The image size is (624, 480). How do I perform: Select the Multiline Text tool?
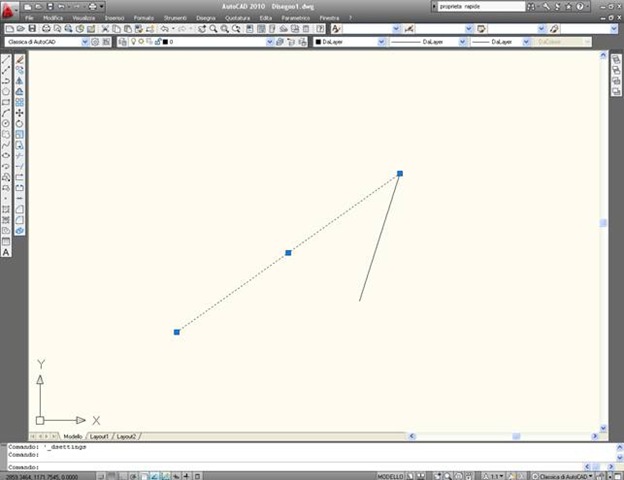6,252
